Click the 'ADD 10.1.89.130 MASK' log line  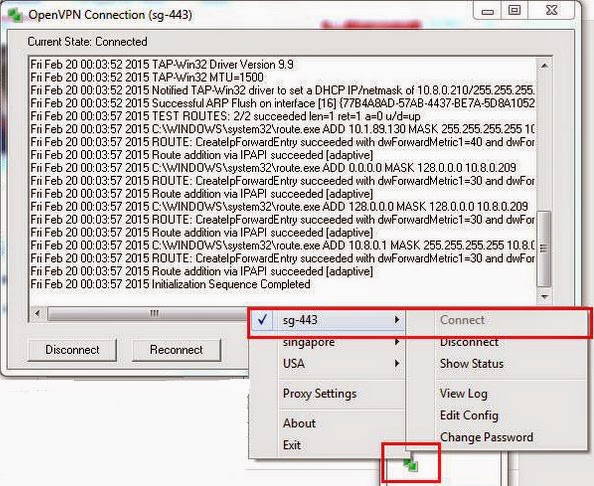(282, 129)
